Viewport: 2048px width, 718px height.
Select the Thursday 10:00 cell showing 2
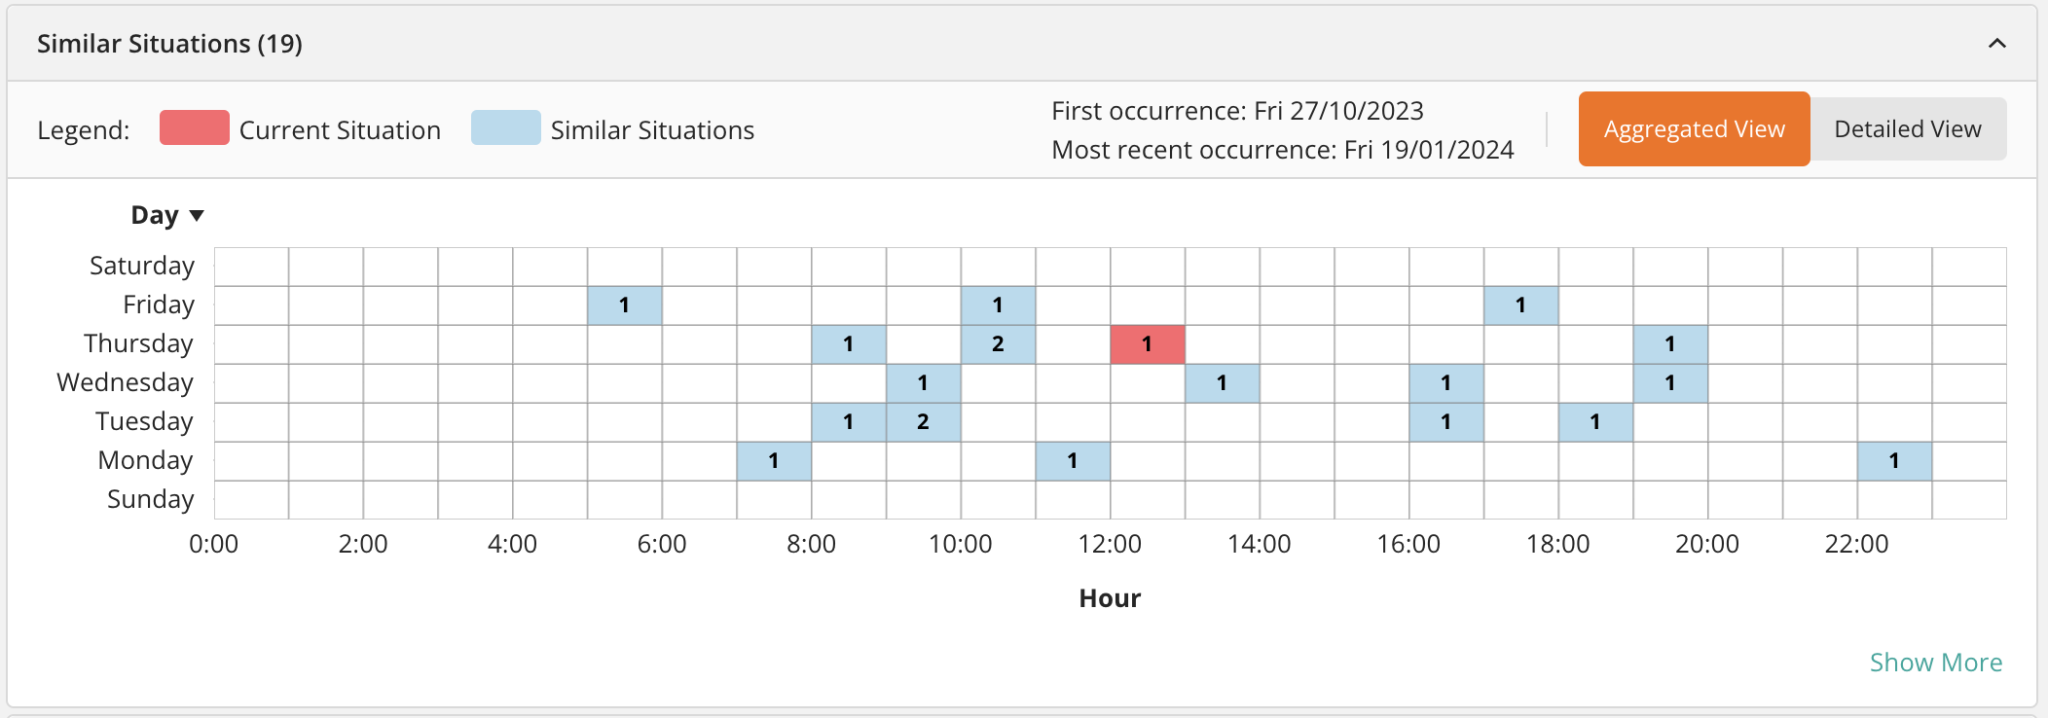pos(998,344)
